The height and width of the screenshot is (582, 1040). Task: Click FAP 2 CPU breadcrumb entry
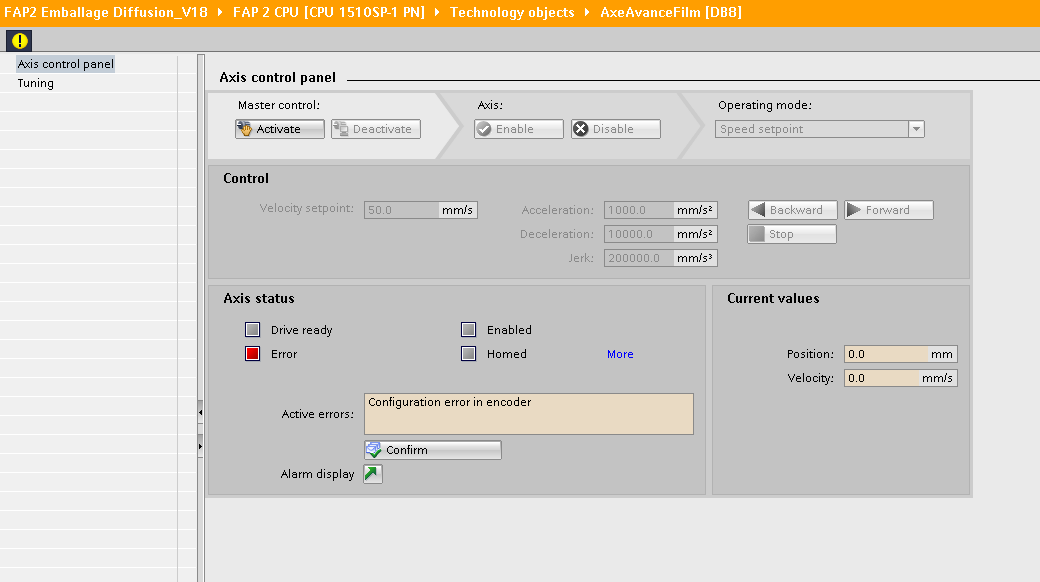328,12
